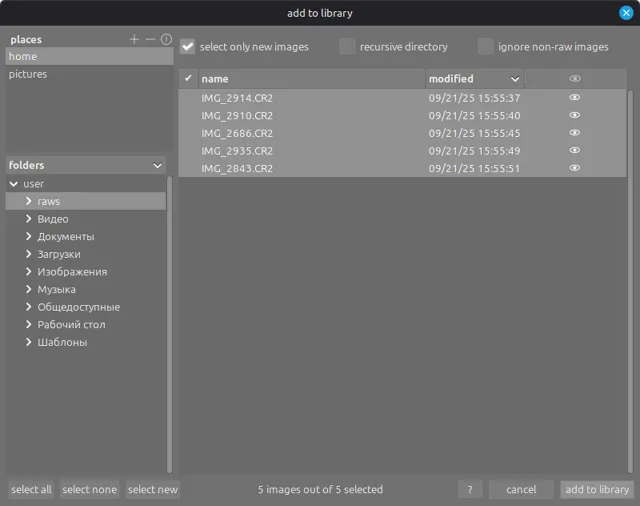Click the eye icon in column header

(575, 78)
